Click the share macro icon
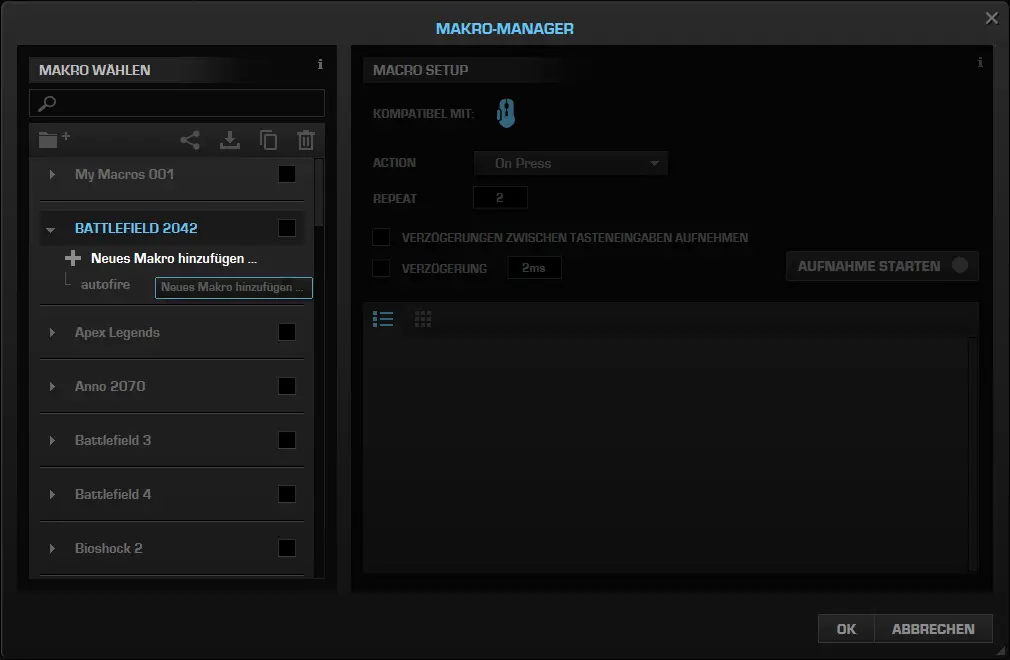The height and width of the screenshot is (660, 1010). 190,140
